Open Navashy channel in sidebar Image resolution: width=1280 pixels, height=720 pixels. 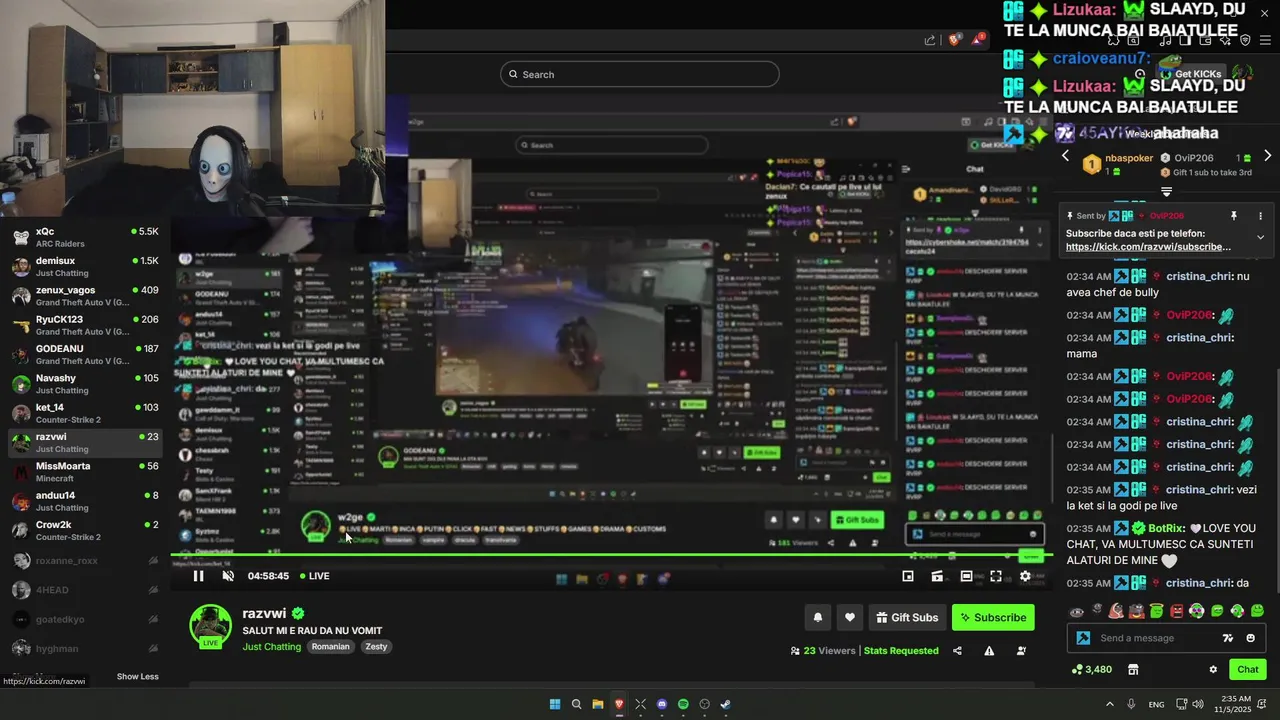click(x=84, y=384)
